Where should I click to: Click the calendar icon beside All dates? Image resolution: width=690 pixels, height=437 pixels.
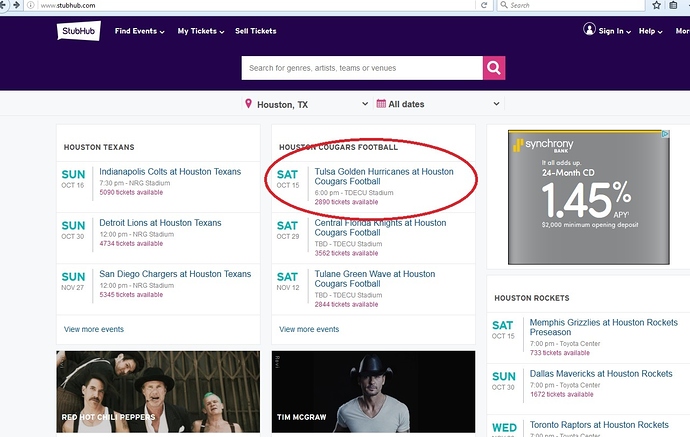pos(381,104)
